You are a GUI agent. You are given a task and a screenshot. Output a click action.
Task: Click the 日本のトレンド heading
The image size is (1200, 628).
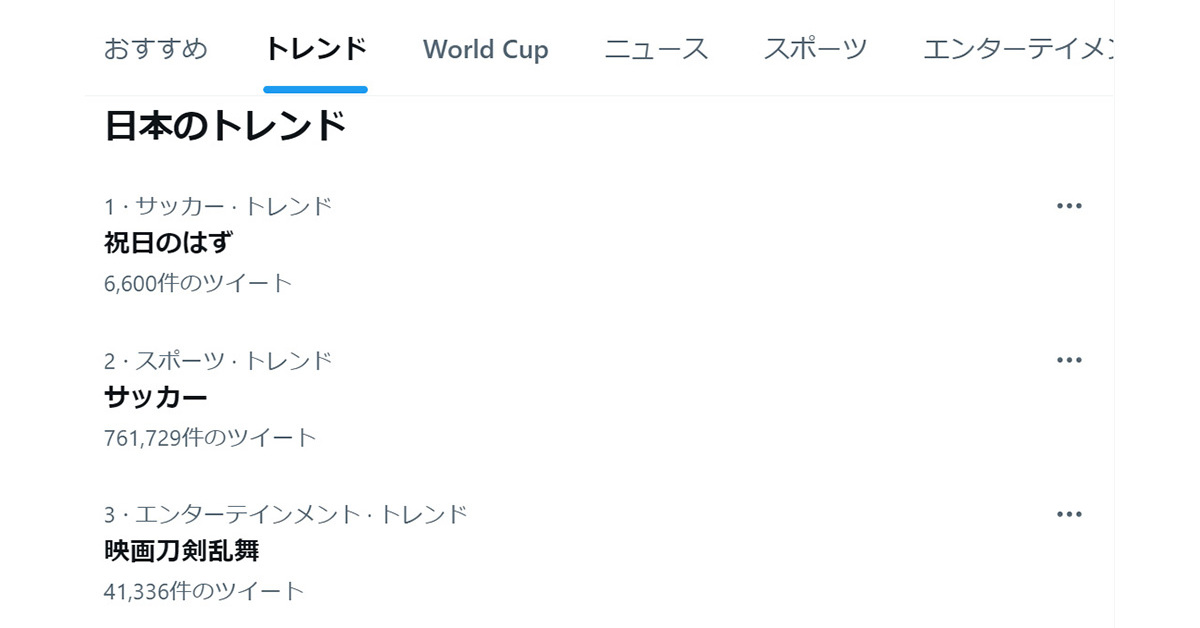[225, 127]
